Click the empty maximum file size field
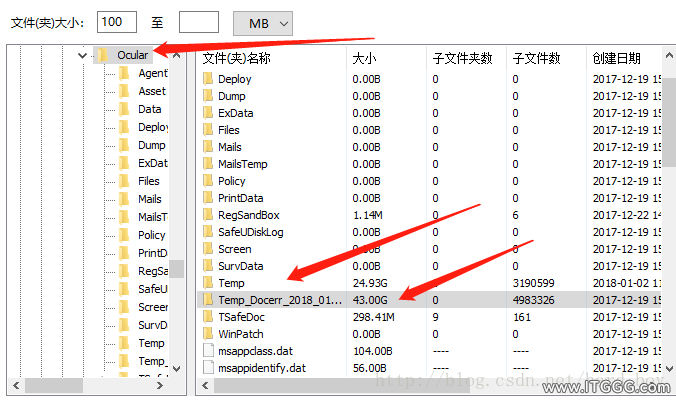The width and height of the screenshot is (676, 400). pyautogui.click(x=199, y=22)
